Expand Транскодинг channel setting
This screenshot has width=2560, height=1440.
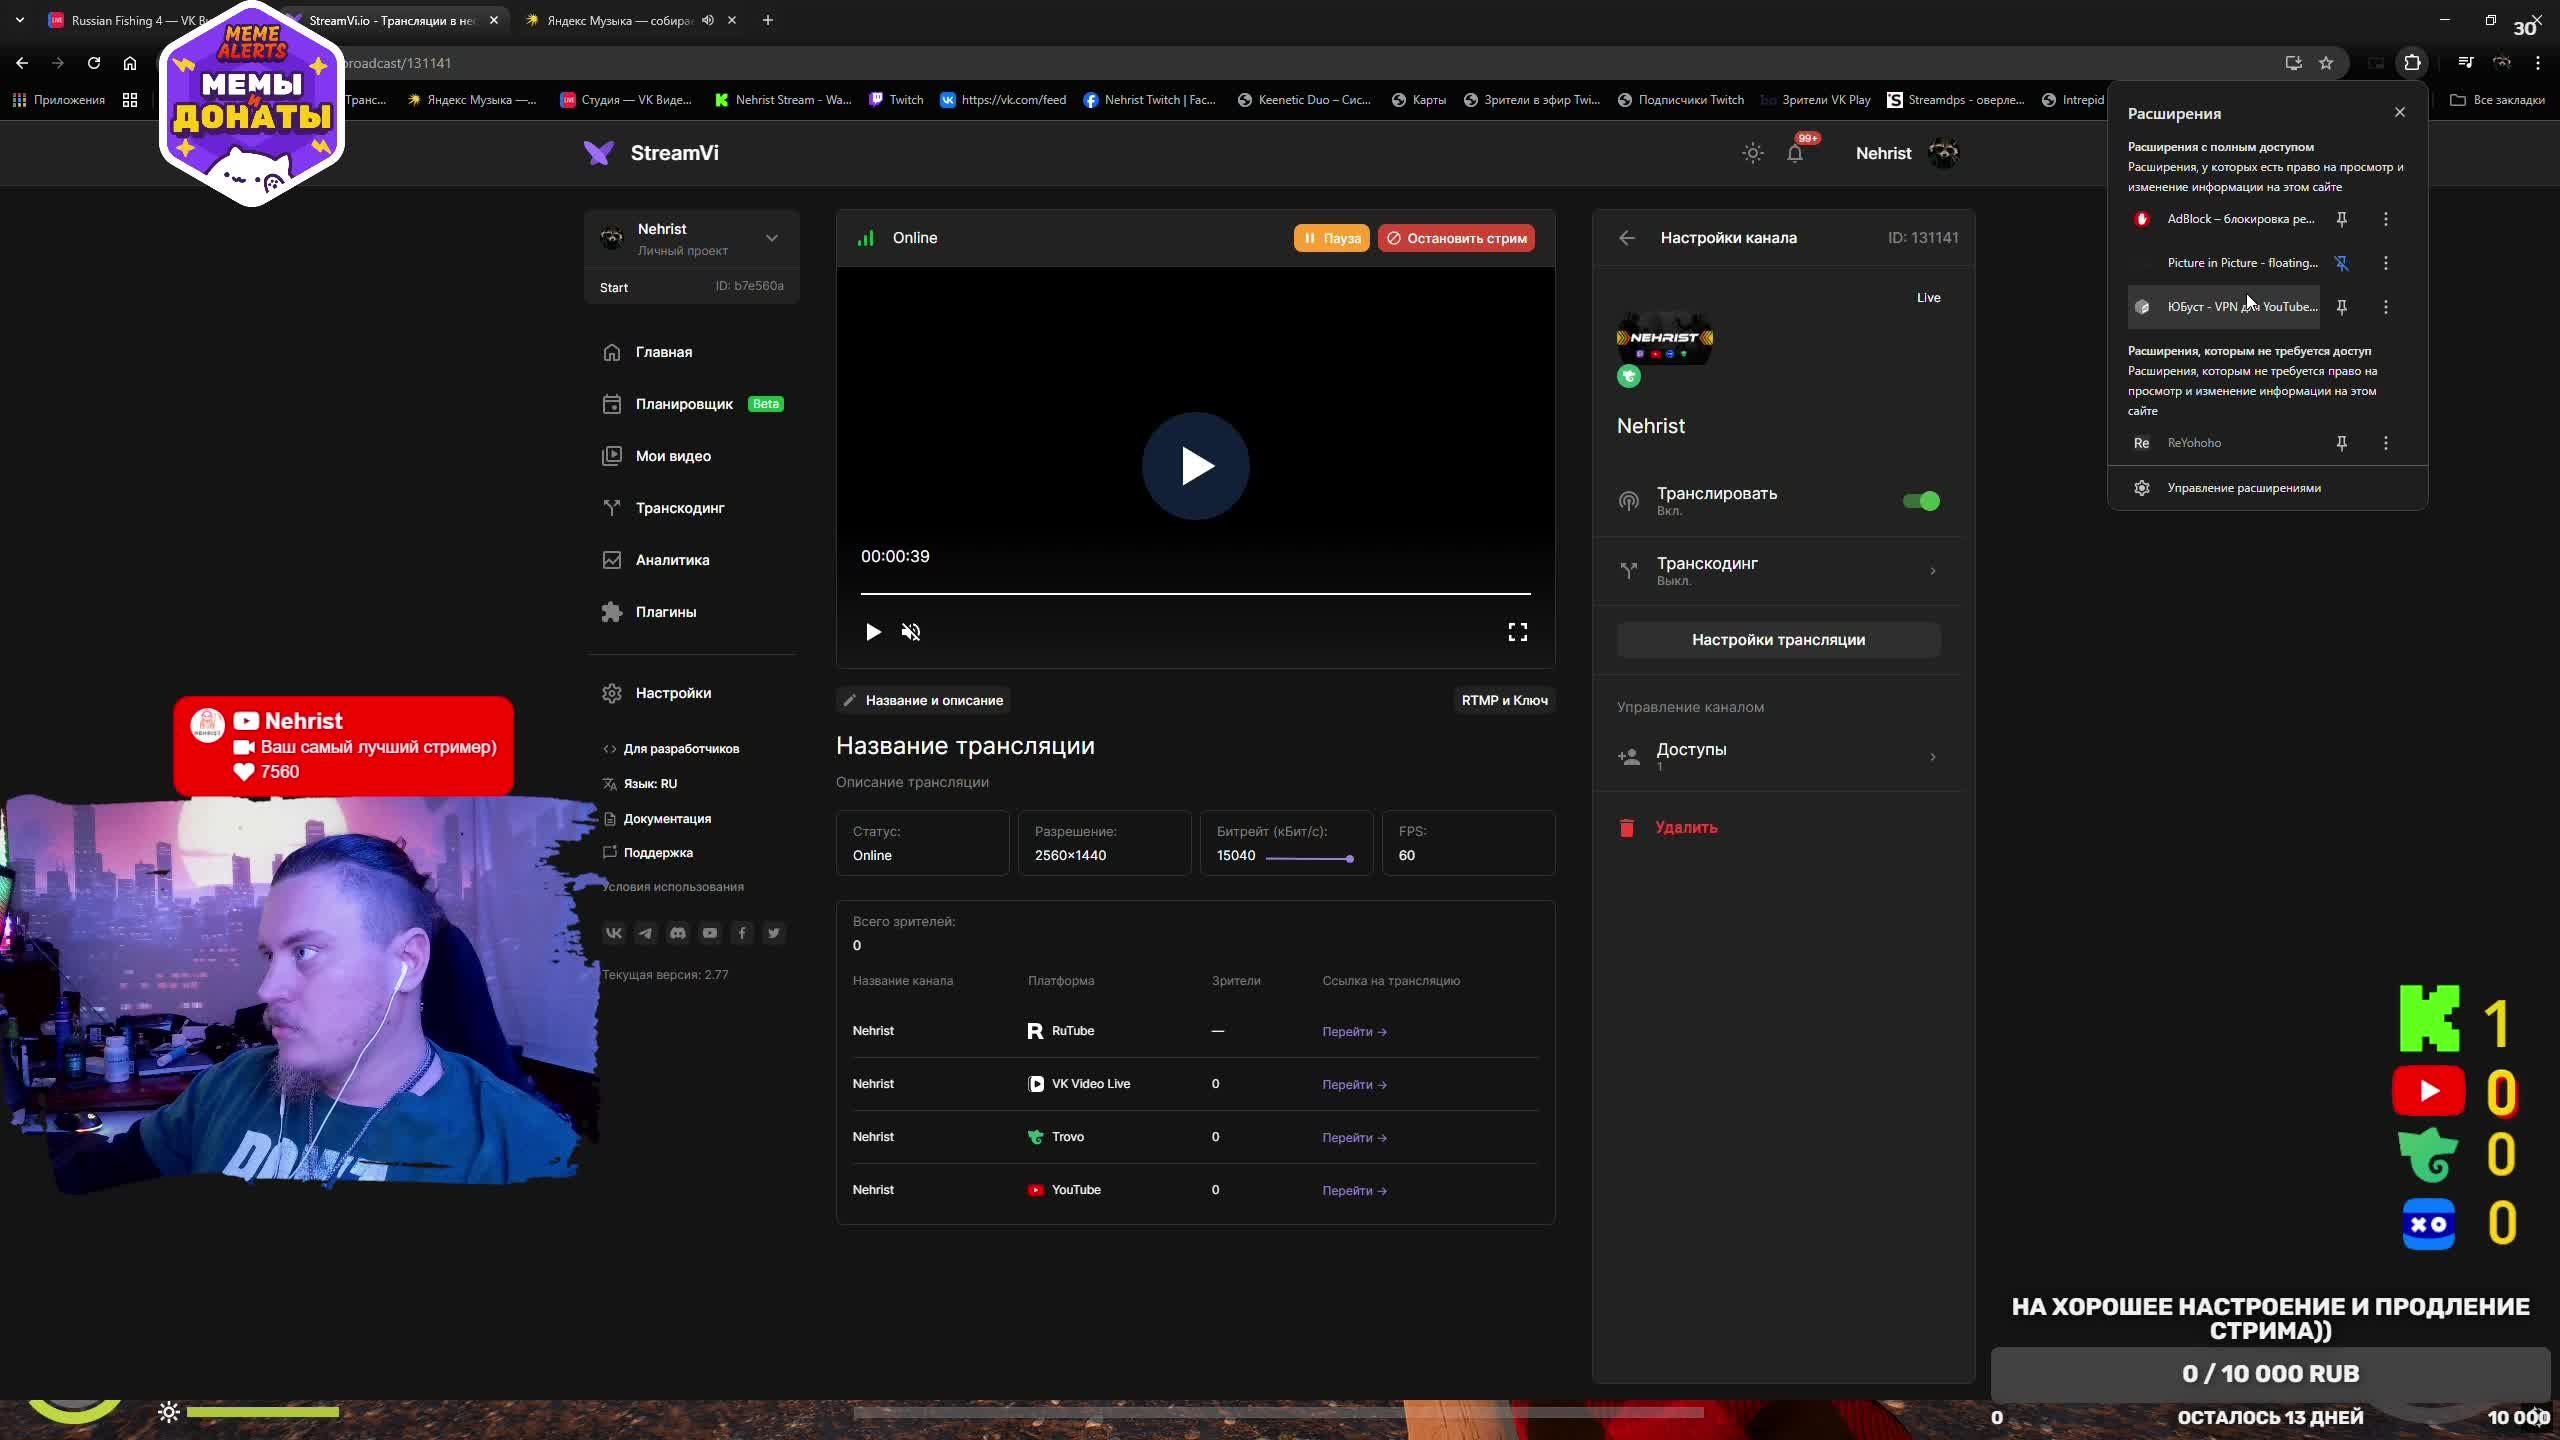pos(1779,571)
